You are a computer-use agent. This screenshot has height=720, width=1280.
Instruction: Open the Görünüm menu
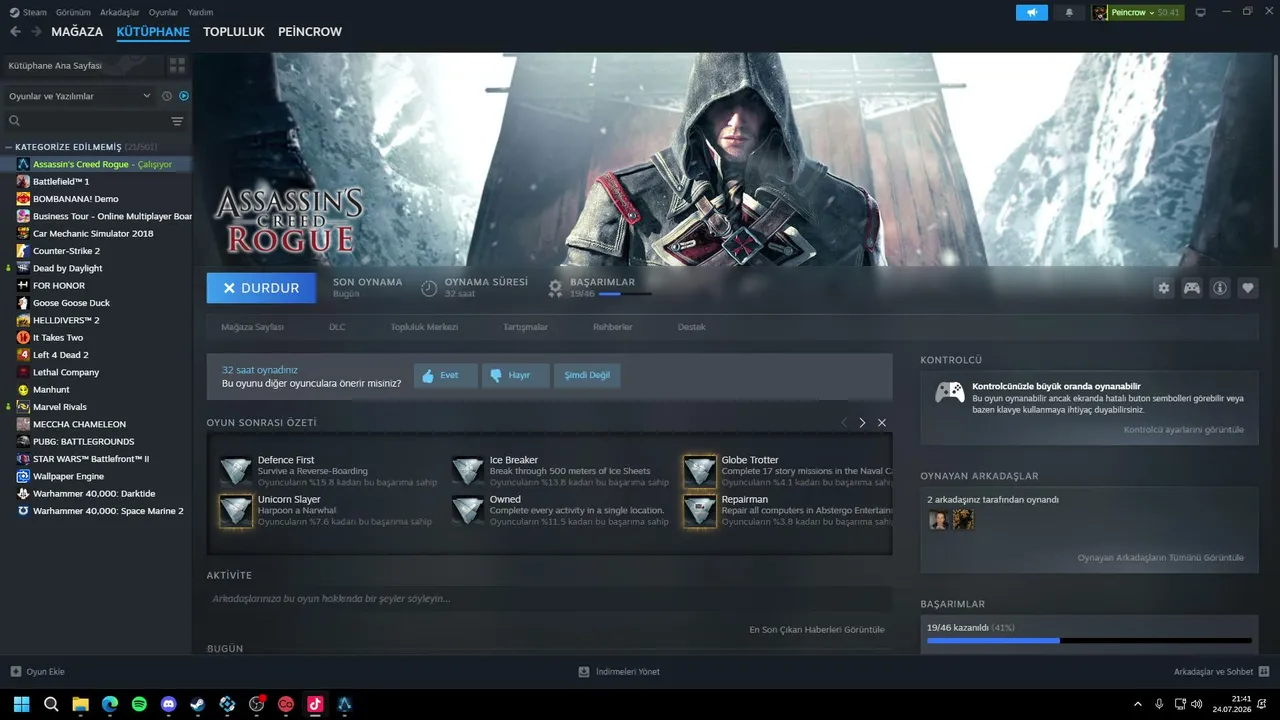click(x=73, y=12)
